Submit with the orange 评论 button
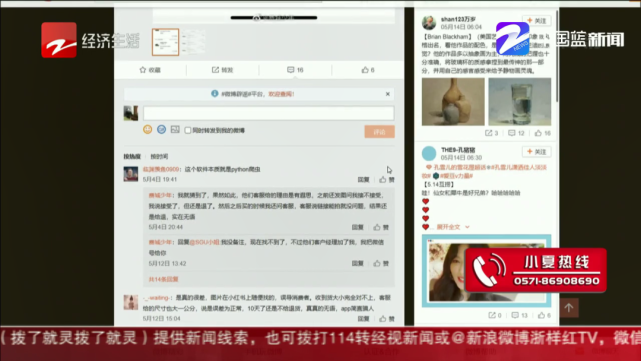The height and width of the screenshot is (361, 641). pos(379,132)
